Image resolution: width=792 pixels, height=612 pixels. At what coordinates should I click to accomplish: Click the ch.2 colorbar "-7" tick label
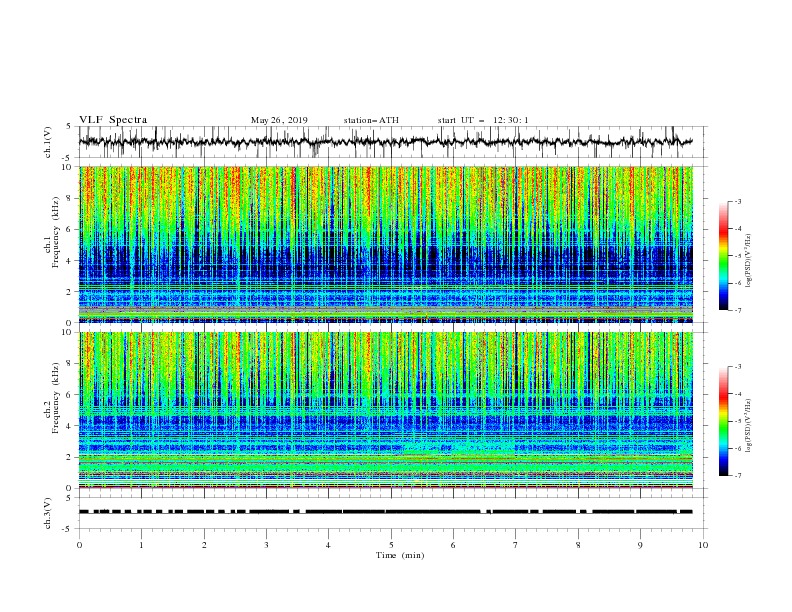[x=737, y=476]
